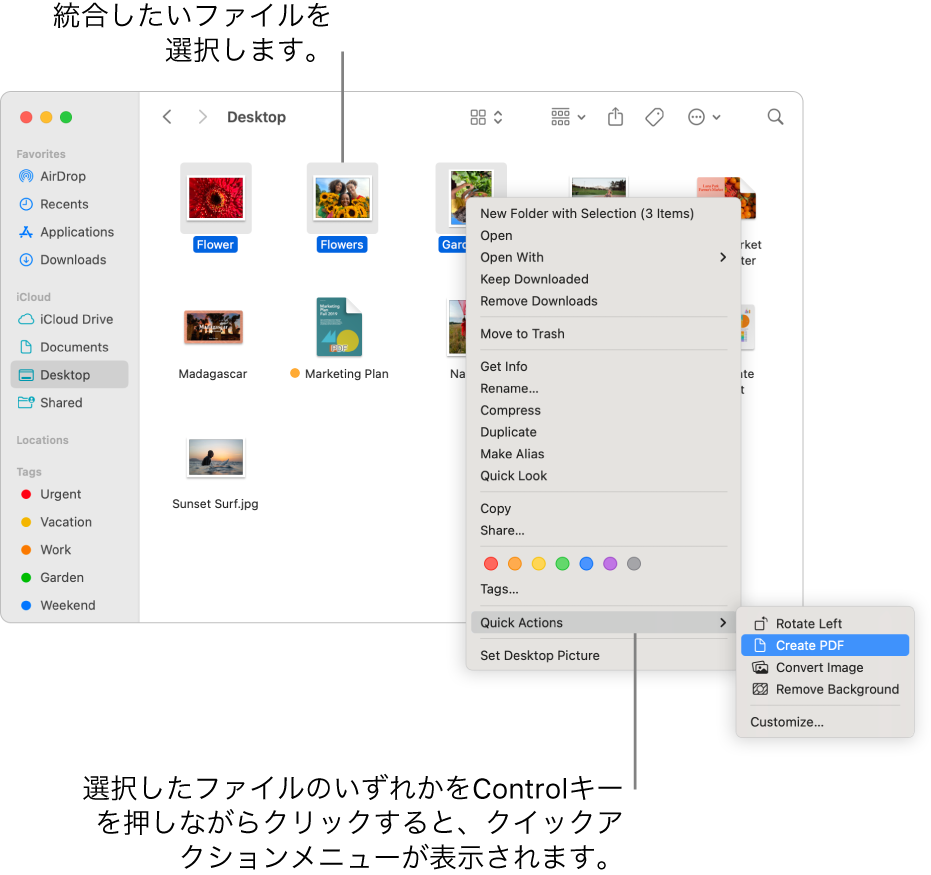Image resolution: width=931 pixels, height=875 pixels.
Task: Select the Flowers image thumbnail
Action: point(342,198)
